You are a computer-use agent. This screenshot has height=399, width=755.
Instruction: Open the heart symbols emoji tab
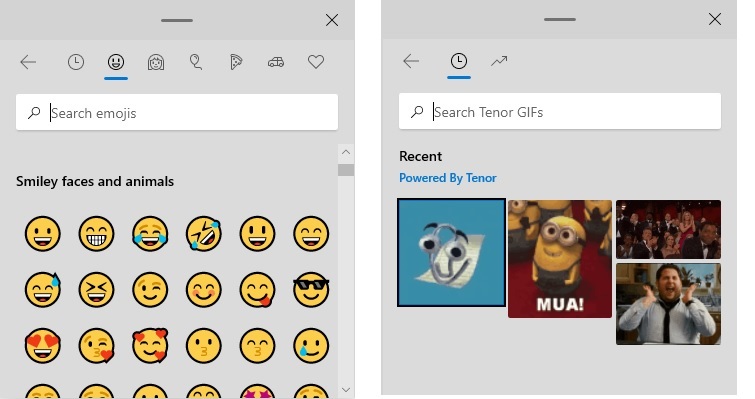[316, 62]
